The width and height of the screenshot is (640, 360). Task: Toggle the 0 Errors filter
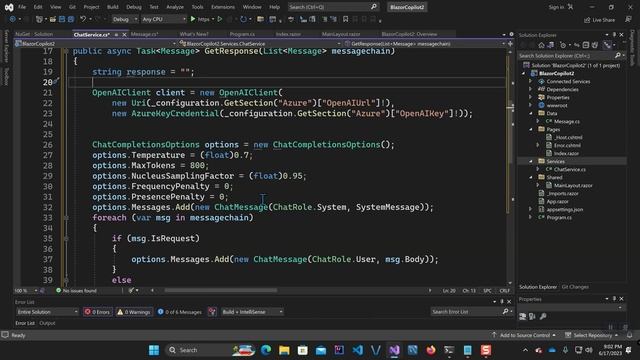tap(97, 312)
